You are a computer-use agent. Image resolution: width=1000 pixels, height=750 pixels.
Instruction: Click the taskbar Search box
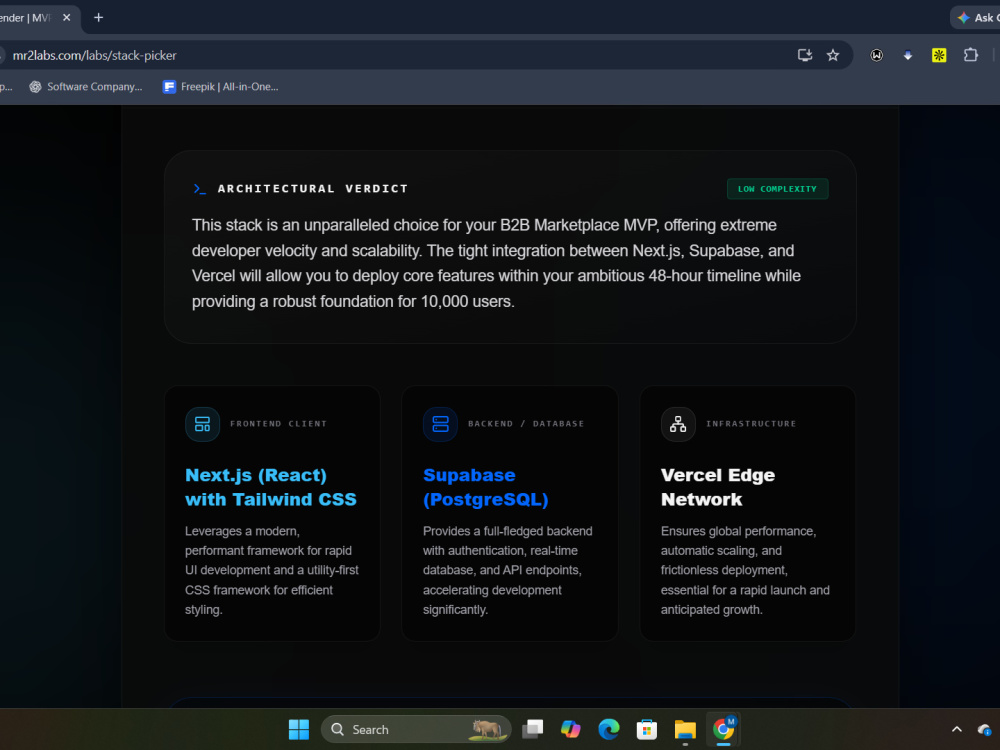click(x=416, y=729)
